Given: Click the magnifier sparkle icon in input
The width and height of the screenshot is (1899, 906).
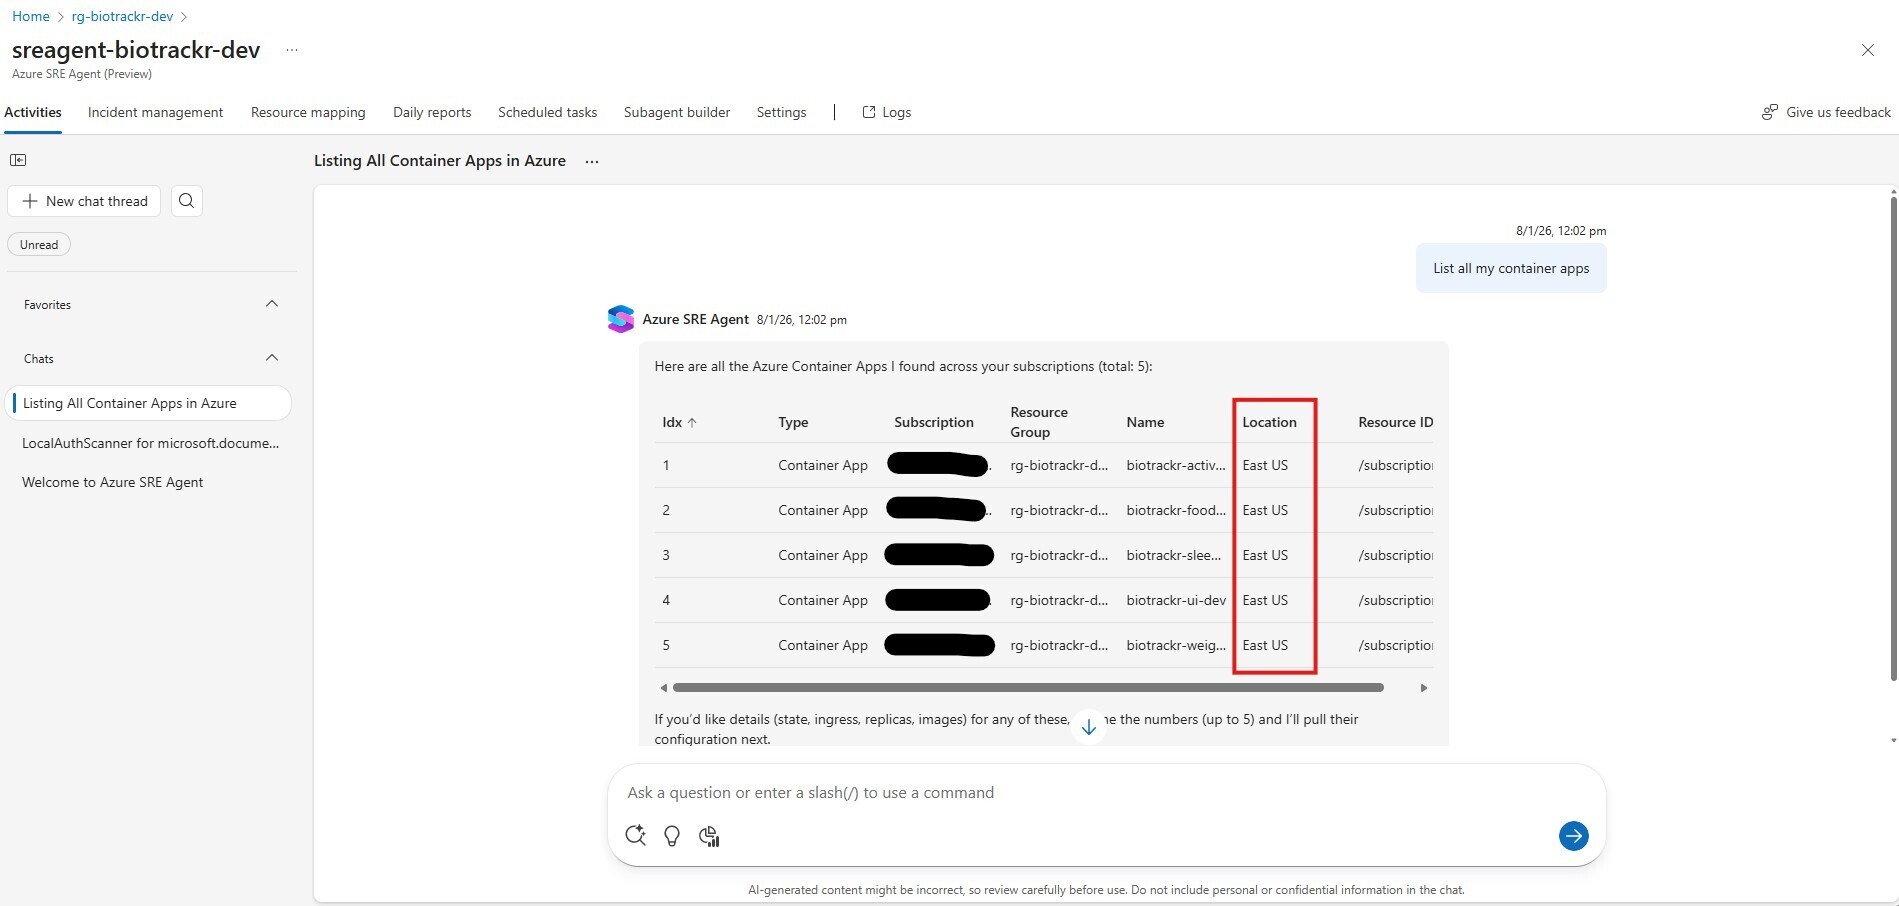Looking at the screenshot, I should tap(635, 836).
